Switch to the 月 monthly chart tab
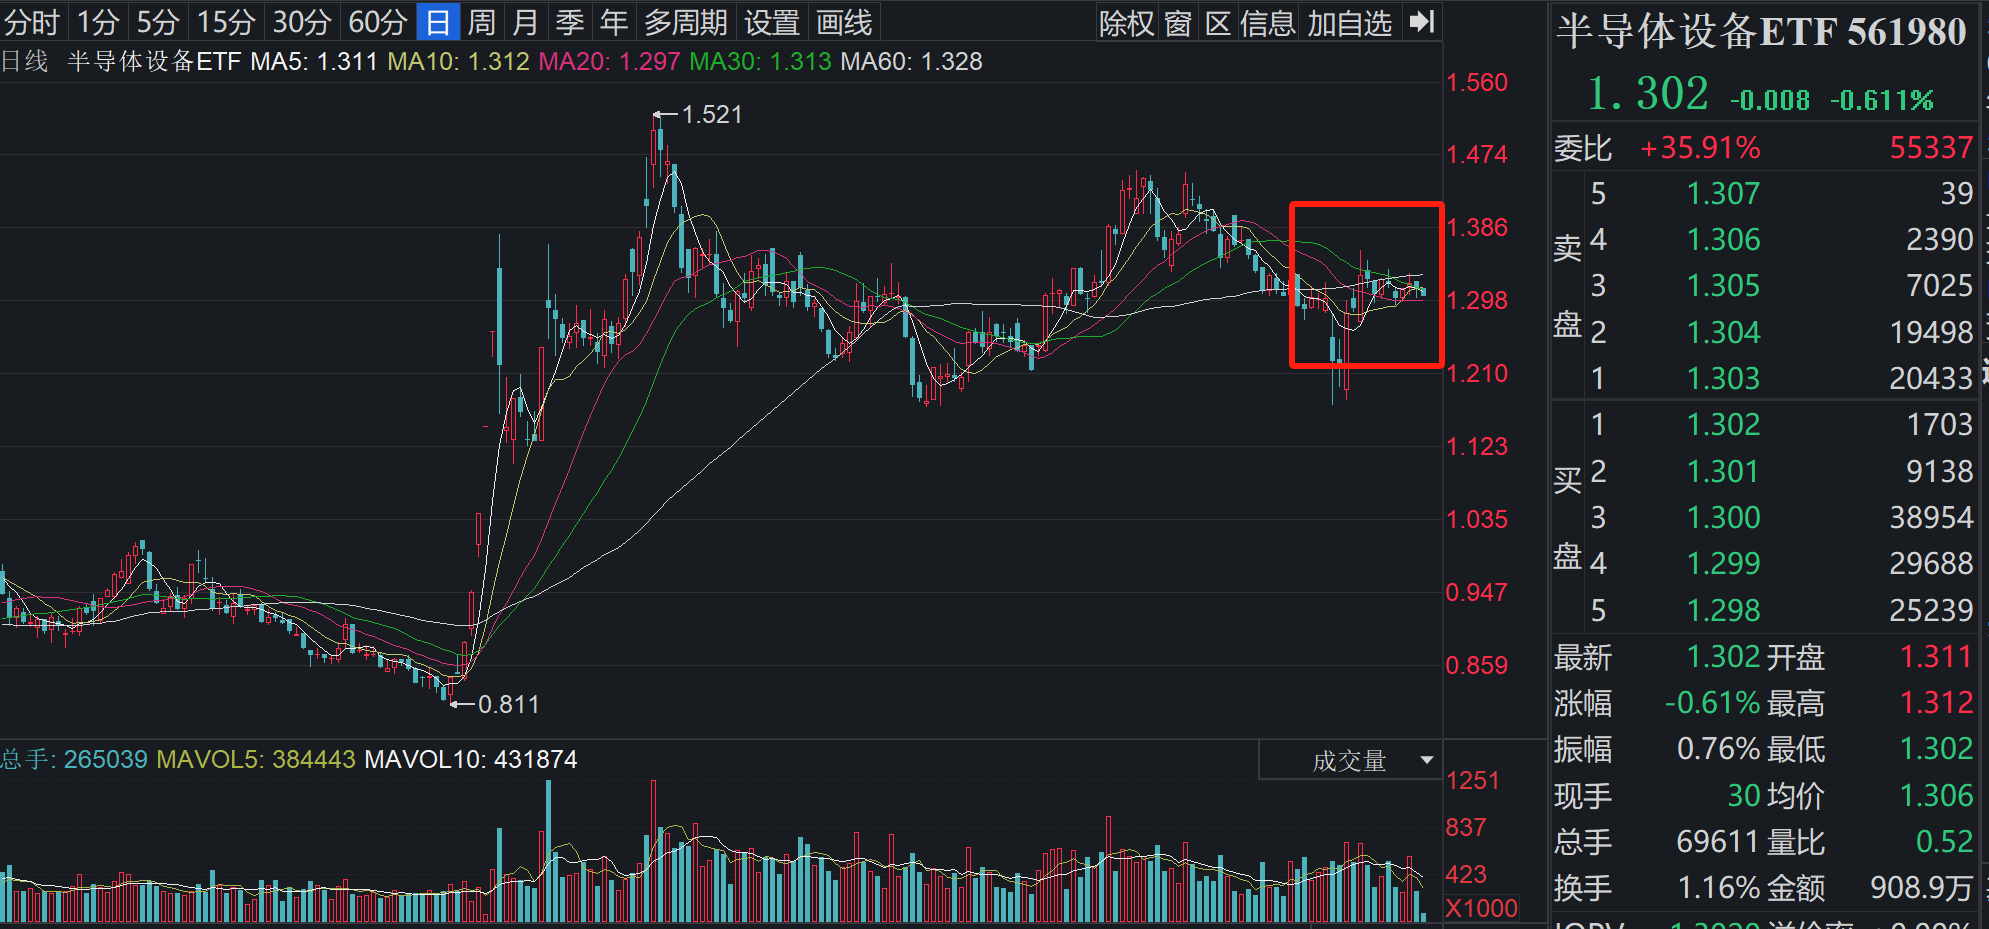1989x929 pixels. tap(526, 21)
